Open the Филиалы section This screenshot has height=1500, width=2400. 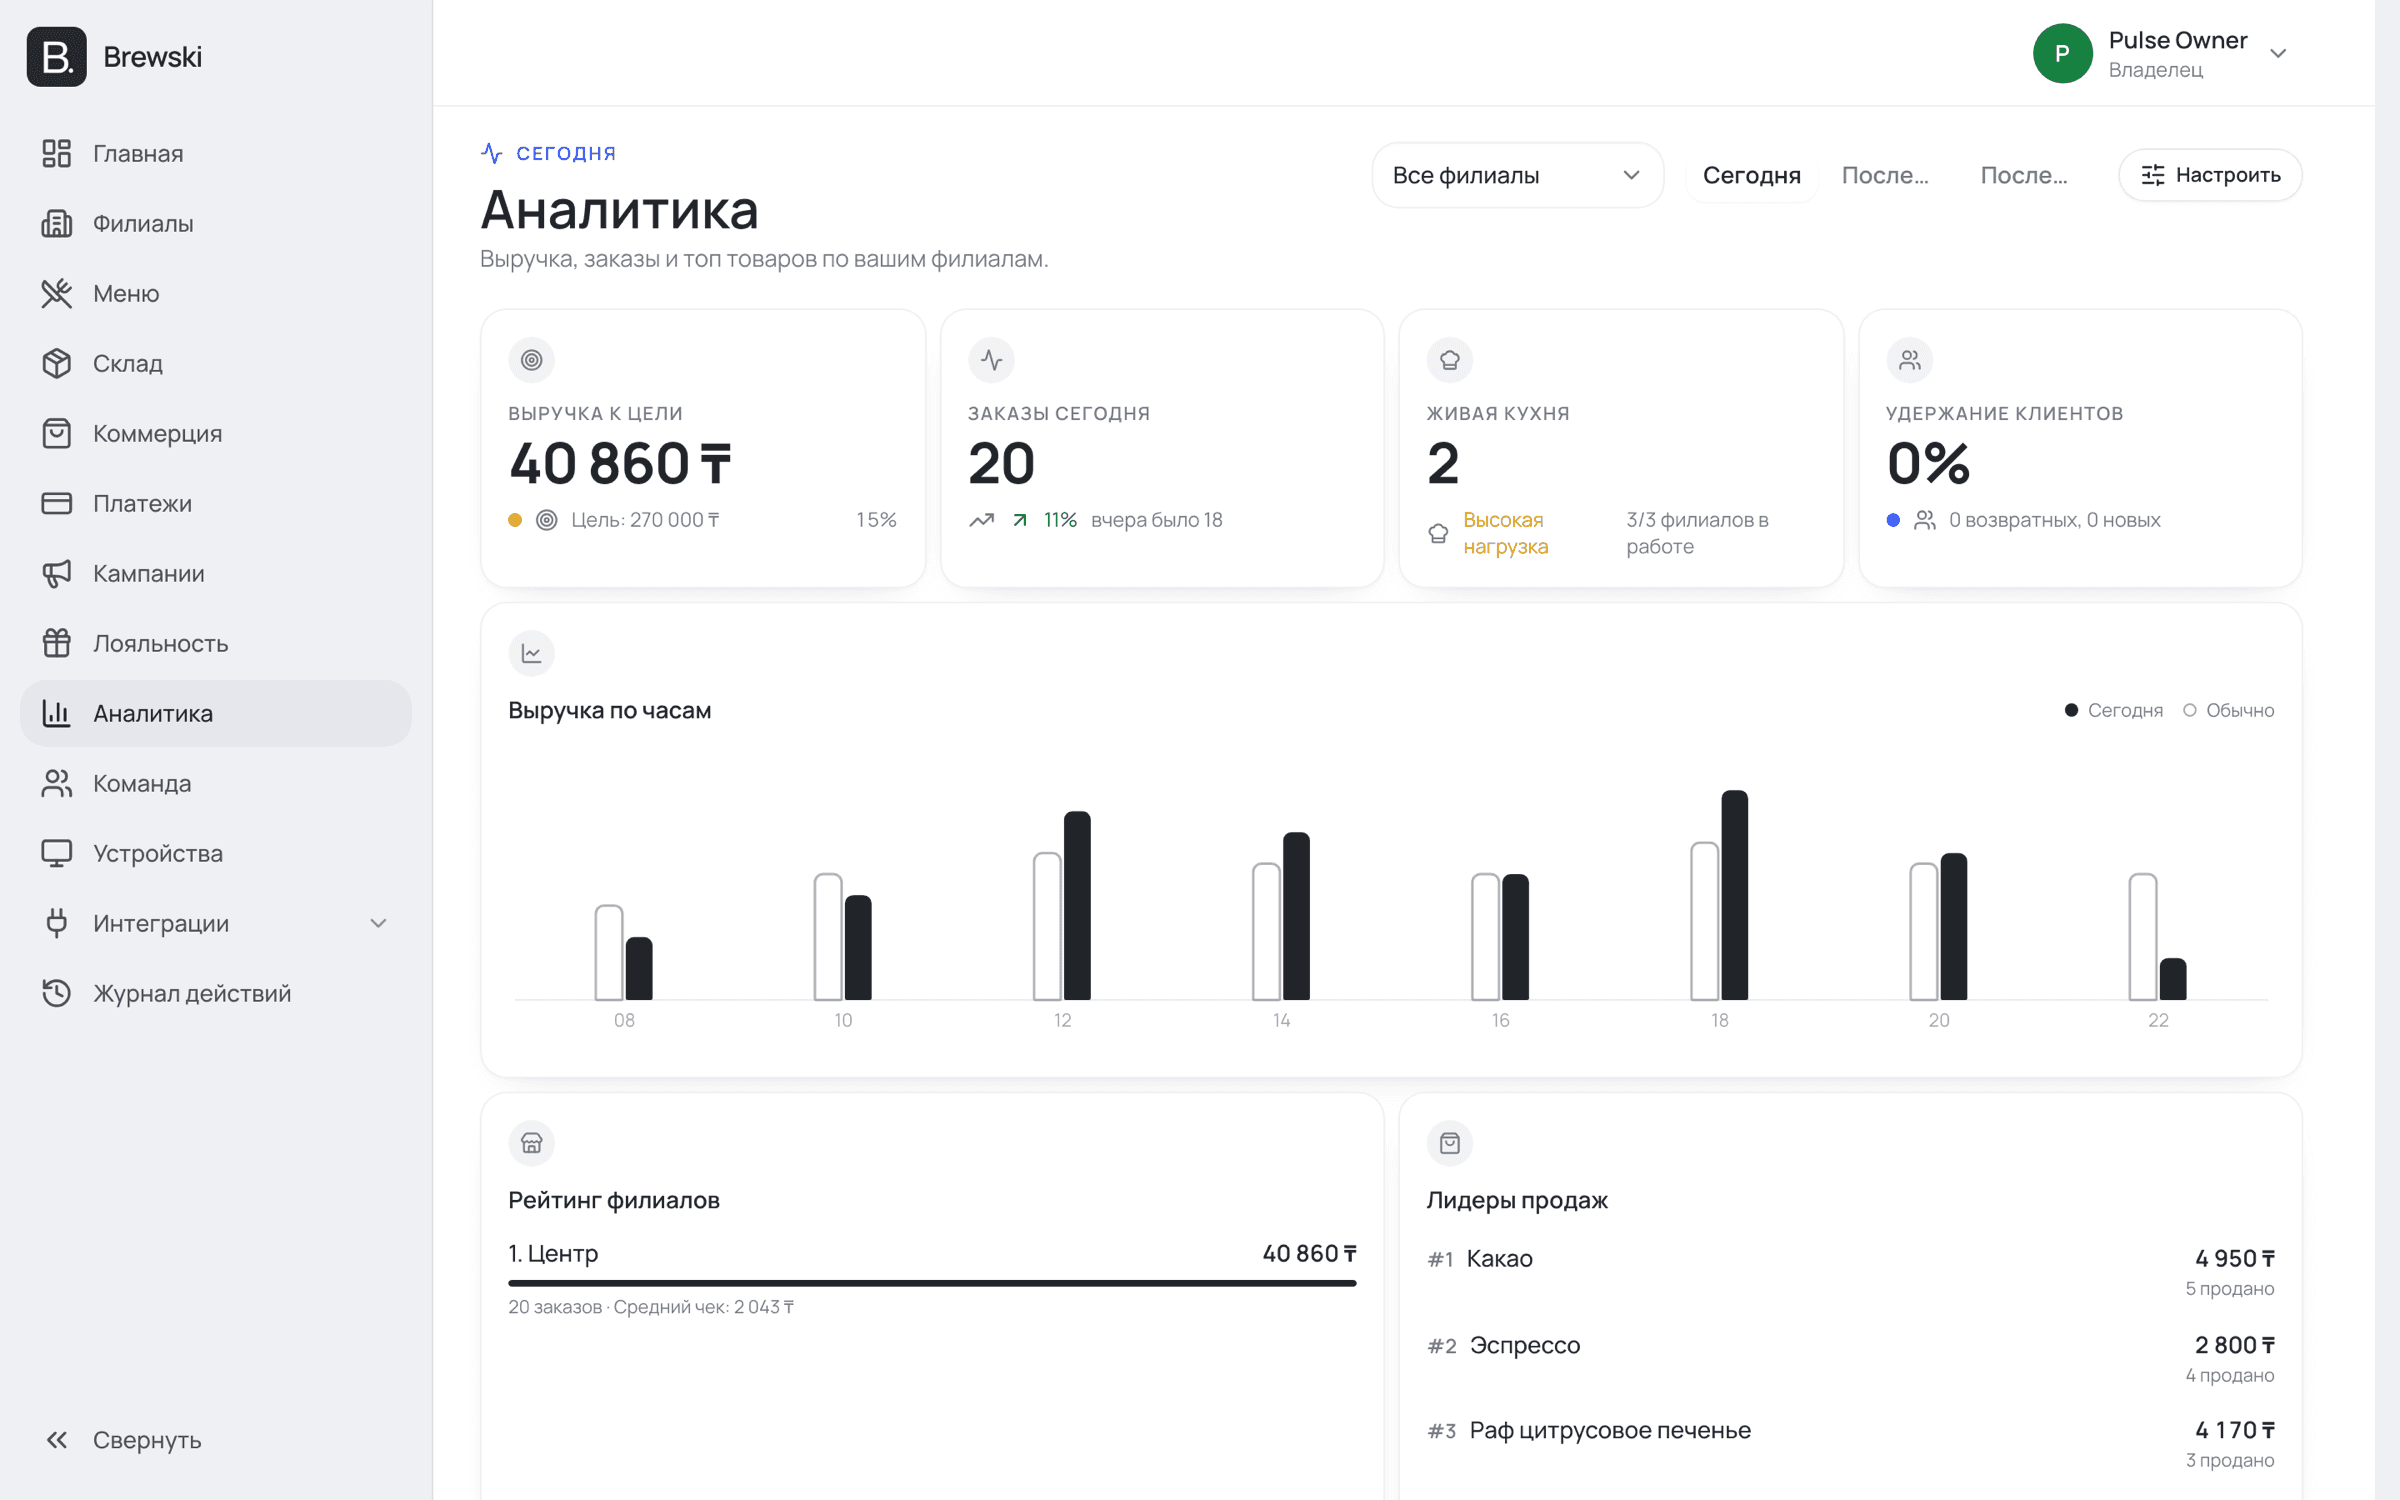(x=215, y=223)
